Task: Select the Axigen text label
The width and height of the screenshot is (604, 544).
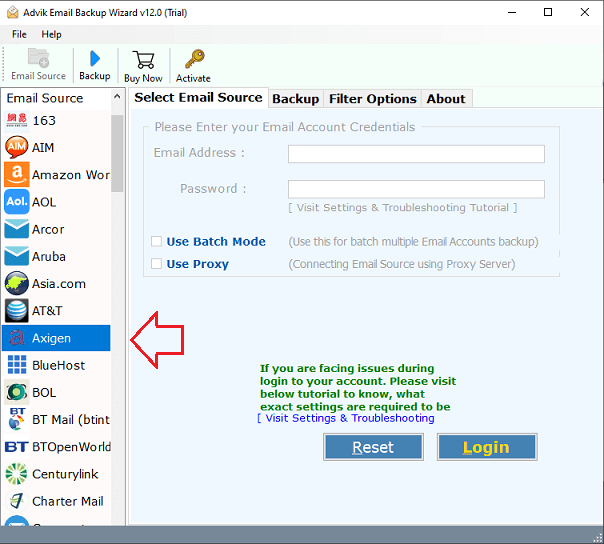Action: click(51, 338)
